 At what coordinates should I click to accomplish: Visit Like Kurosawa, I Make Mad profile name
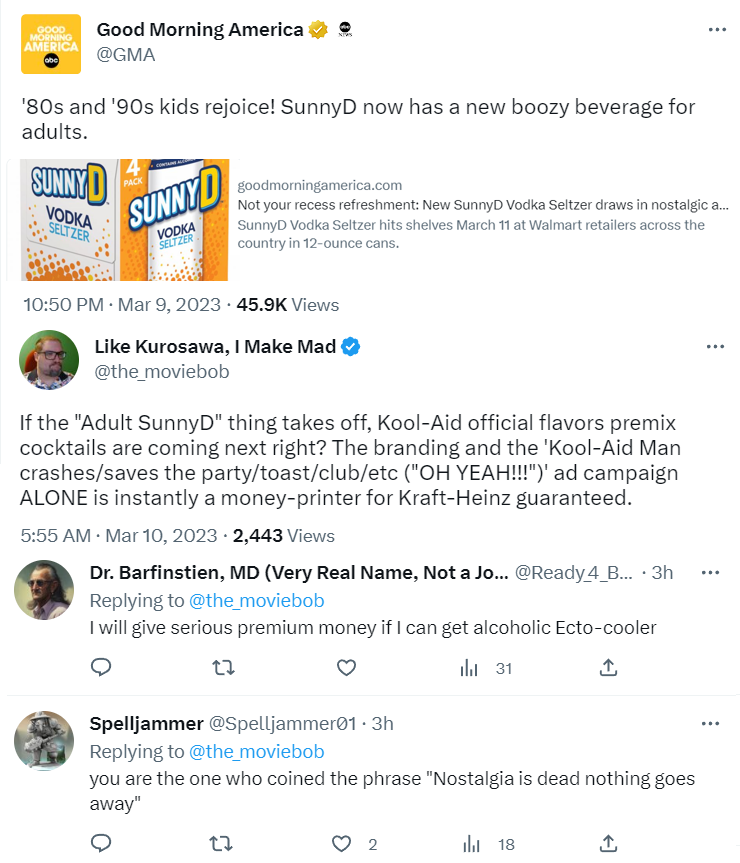pos(215,347)
